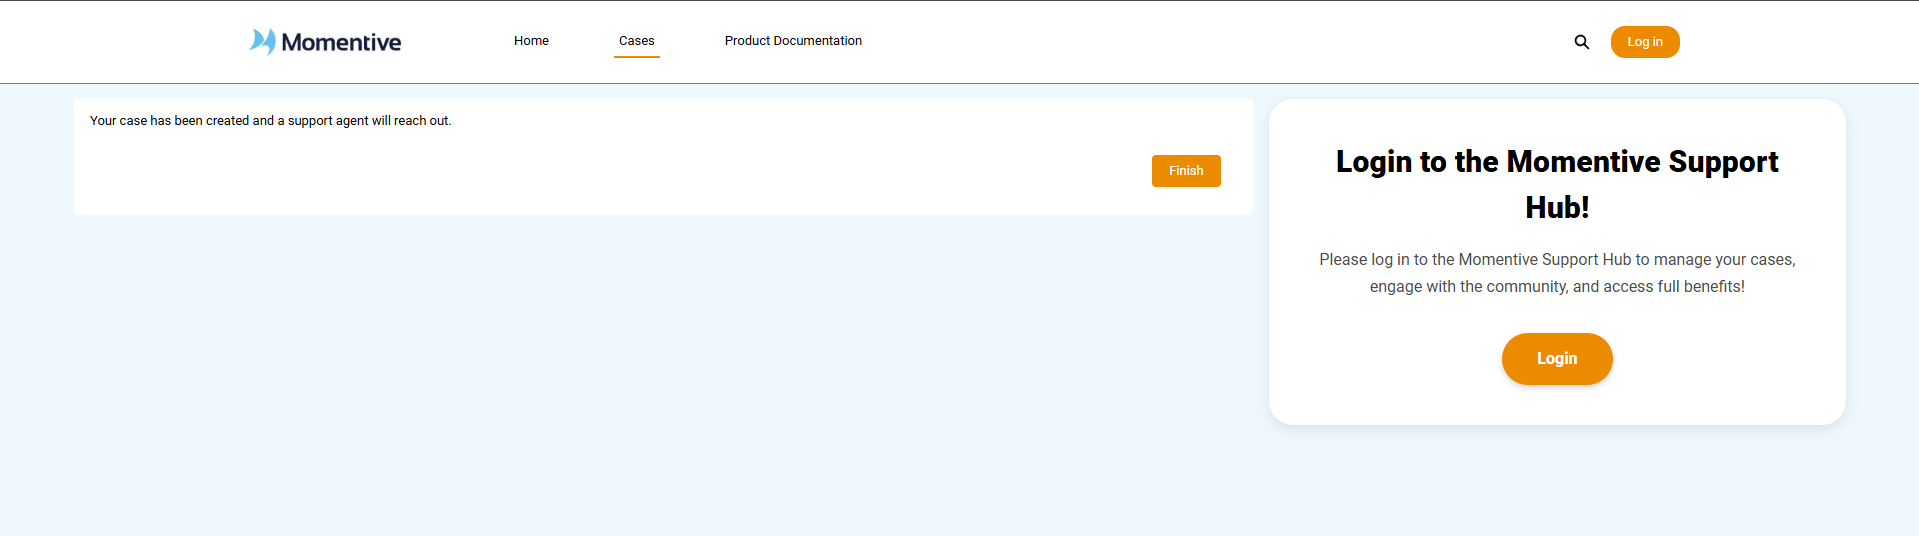The height and width of the screenshot is (536, 1919).
Task: Open the search magnifier icon
Action: click(x=1581, y=42)
